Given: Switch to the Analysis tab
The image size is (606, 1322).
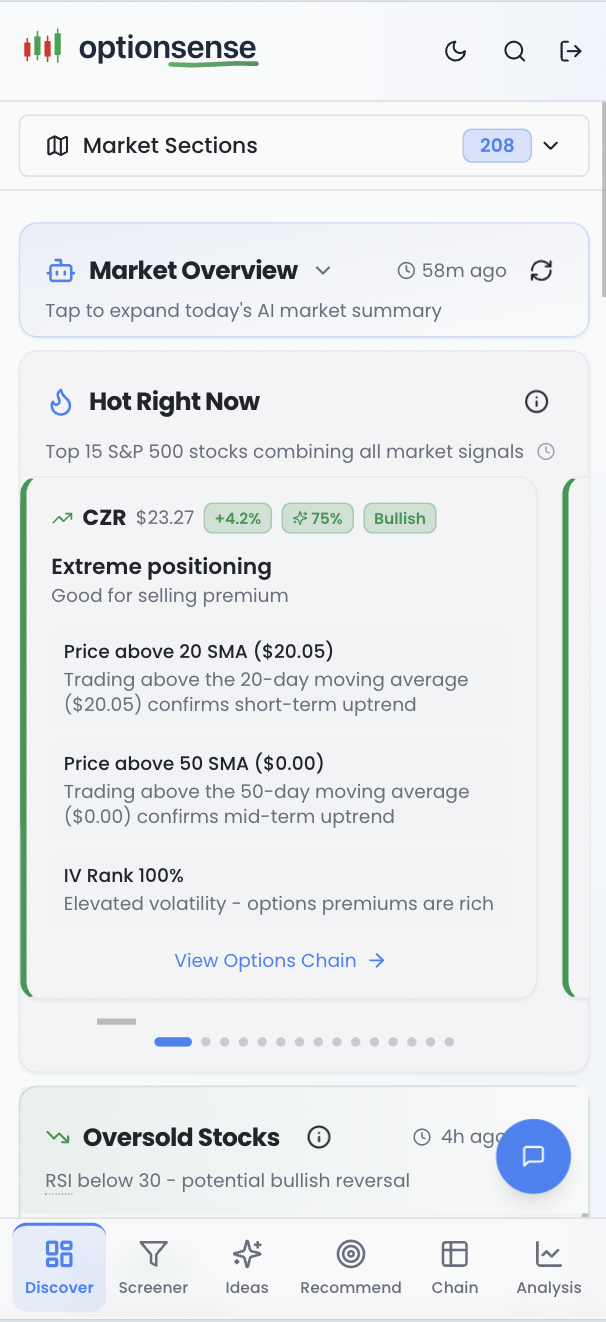Looking at the screenshot, I should point(548,1266).
